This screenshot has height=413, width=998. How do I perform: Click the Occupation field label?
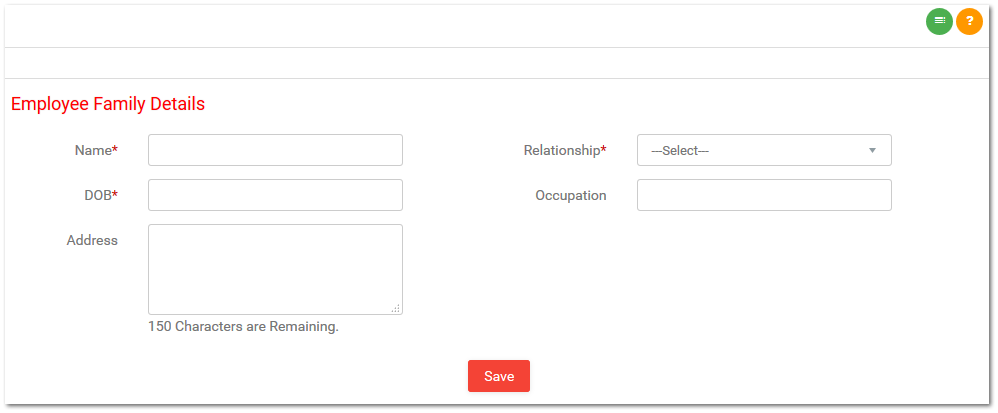coord(571,195)
